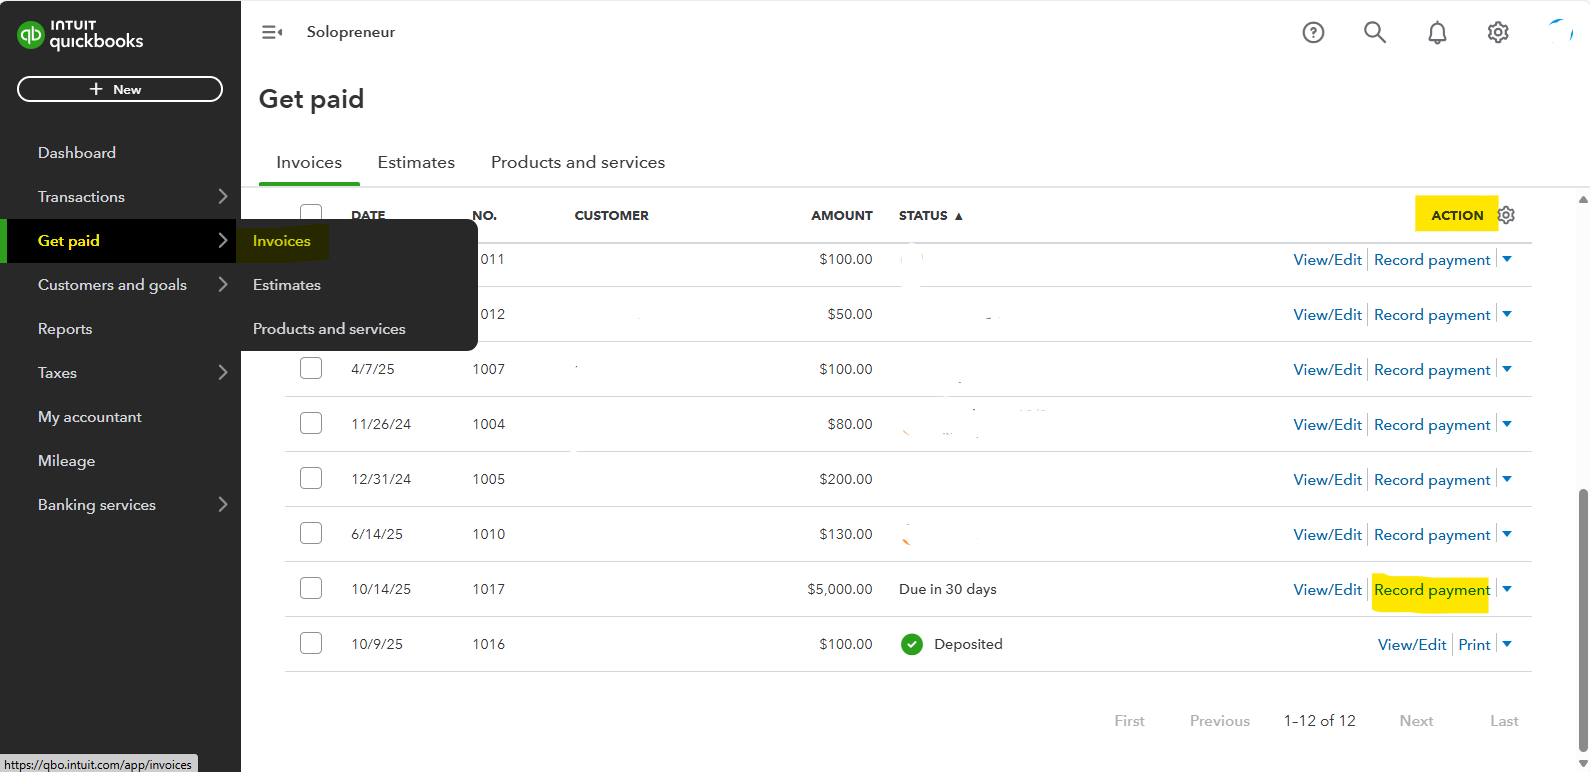This screenshot has width=1590, height=772.
Task: Open action dropdown arrow for invoice 1016
Action: [x=1507, y=644]
